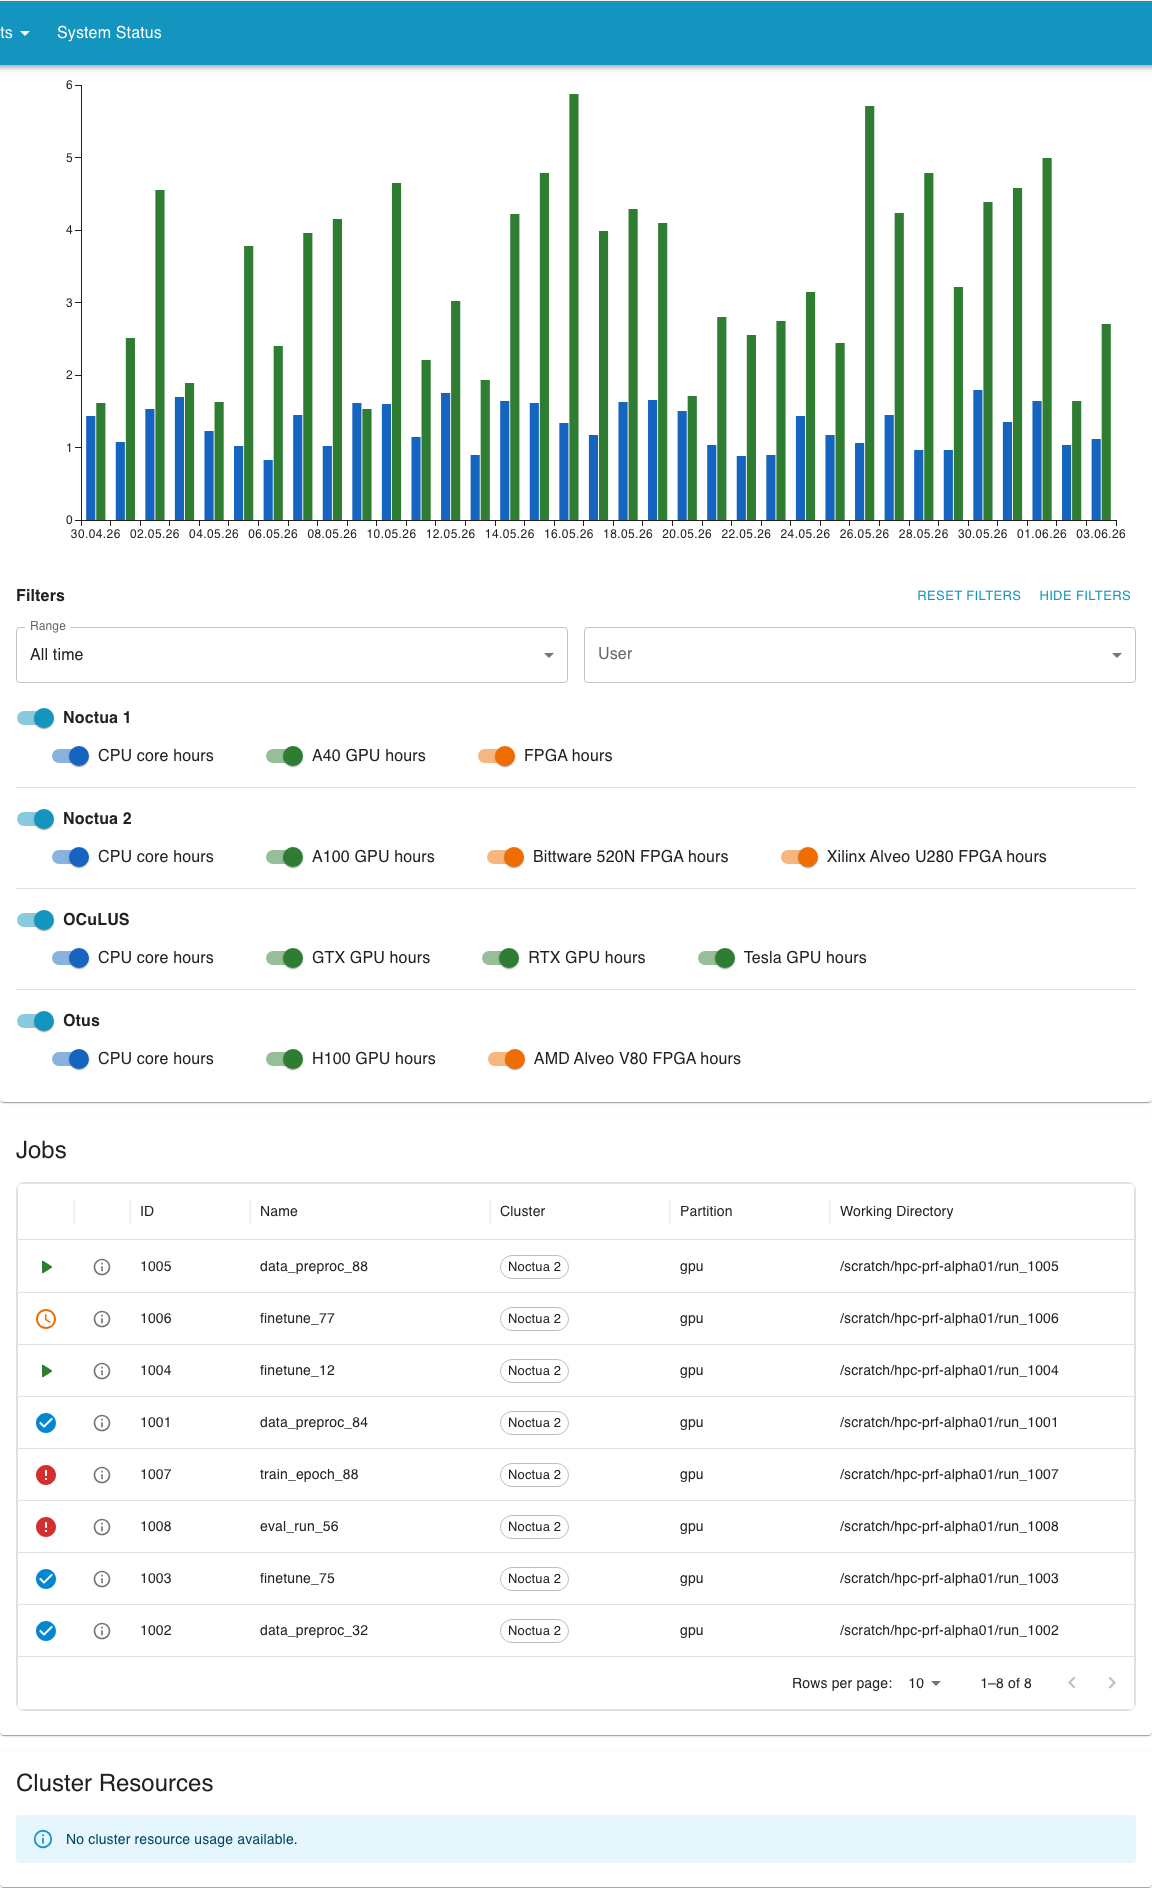
Task: Open Rows per page dropdown
Action: click(925, 1683)
